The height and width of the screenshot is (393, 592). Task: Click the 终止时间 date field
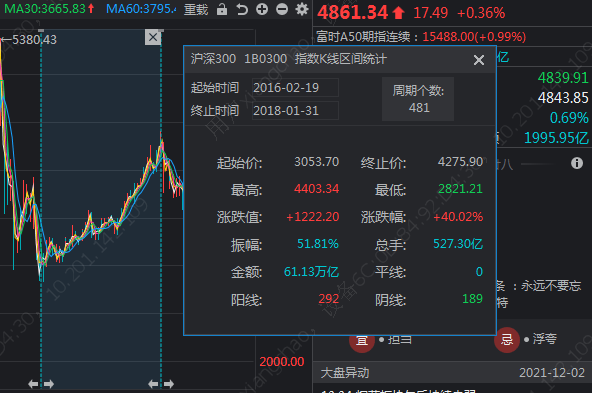pos(295,111)
